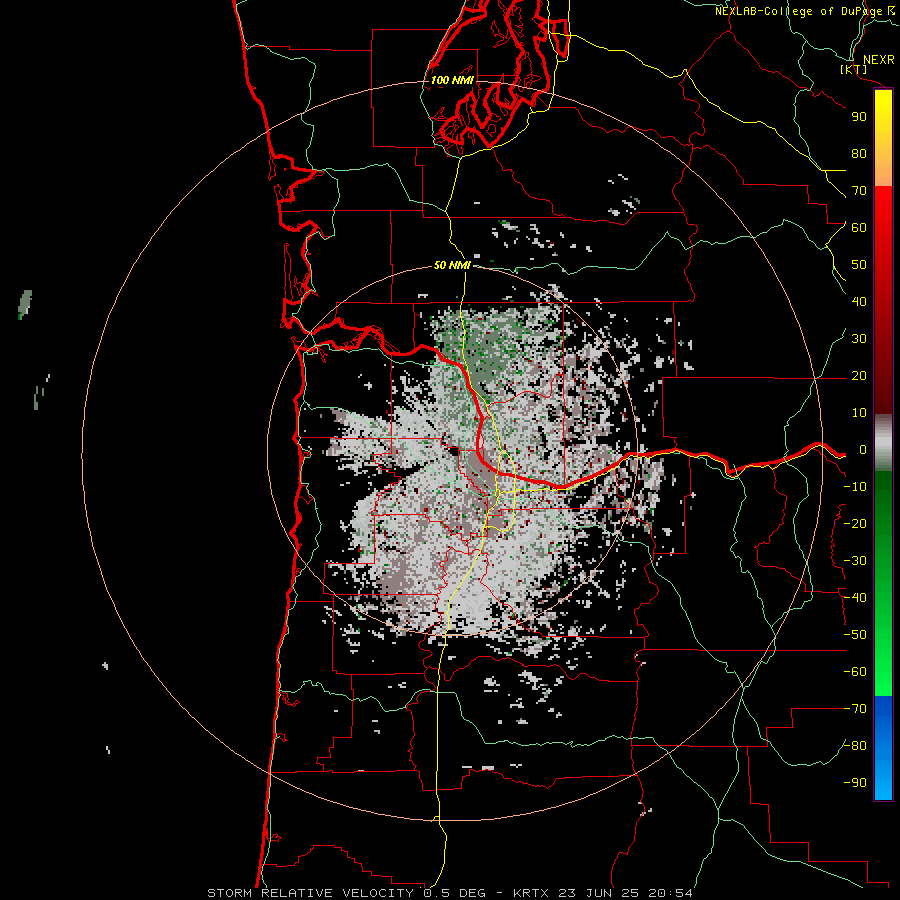Image resolution: width=900 pixels, height=900 pixels.
Task: Select the 60 knot scale label
Action: coord(859,228)
